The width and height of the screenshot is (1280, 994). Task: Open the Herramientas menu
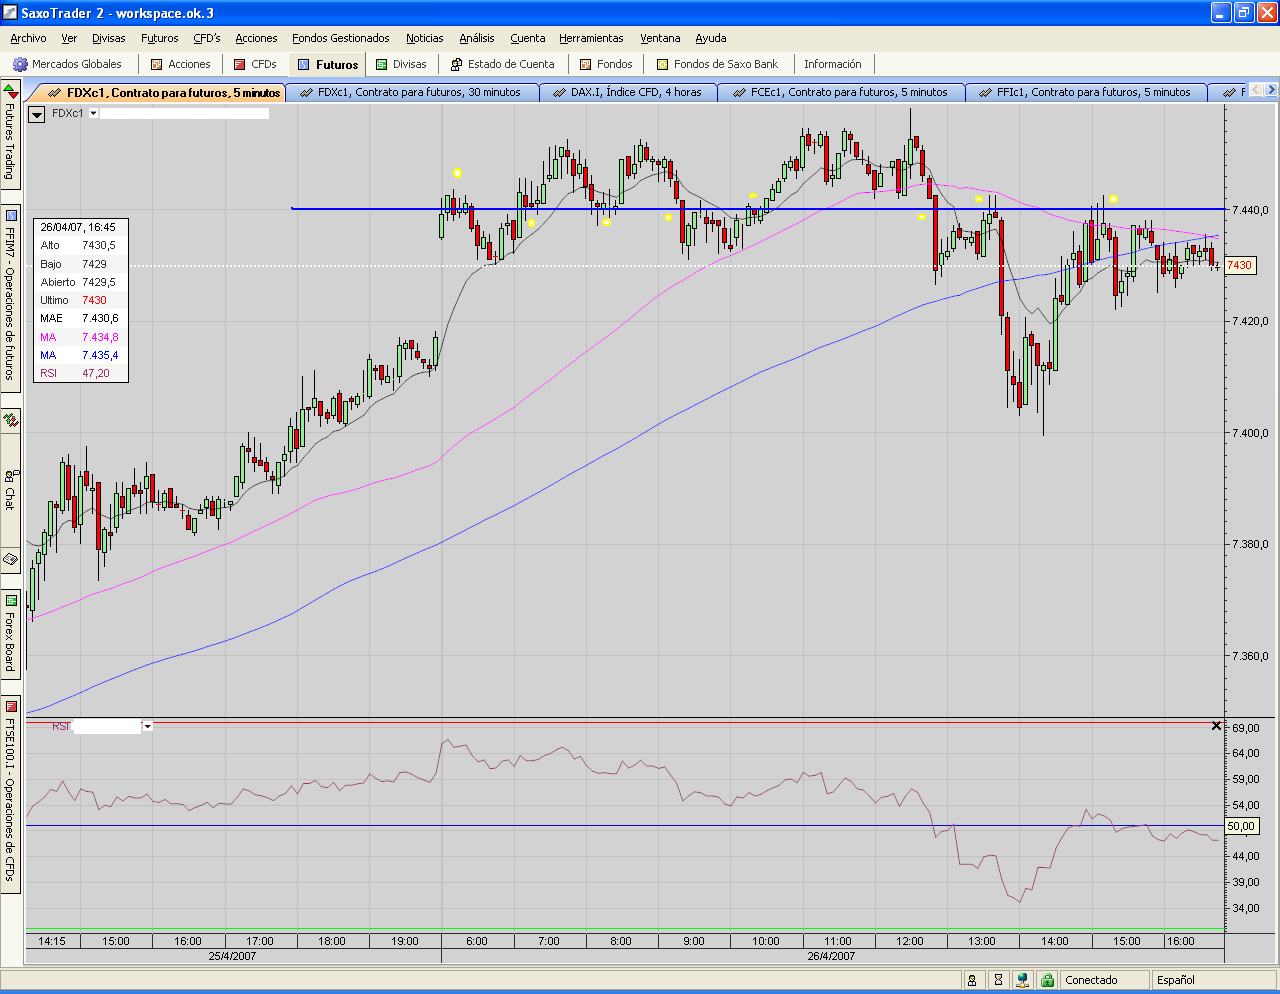click(591, 38)
